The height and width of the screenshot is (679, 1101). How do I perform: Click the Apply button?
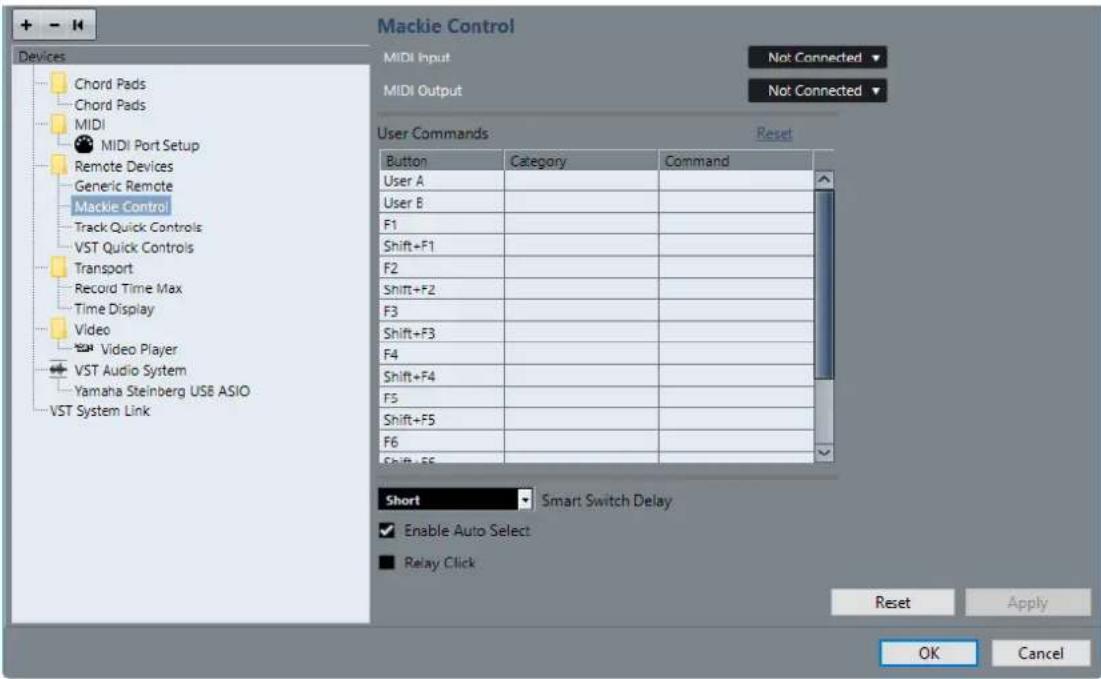tap(1028, 602)
